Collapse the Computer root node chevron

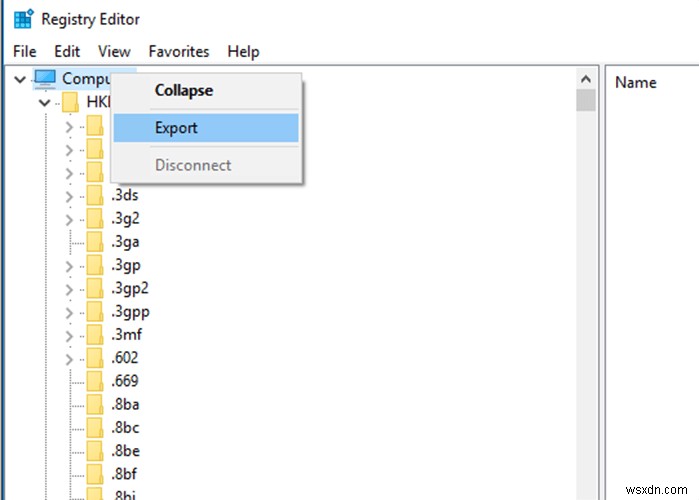(20, 79)
